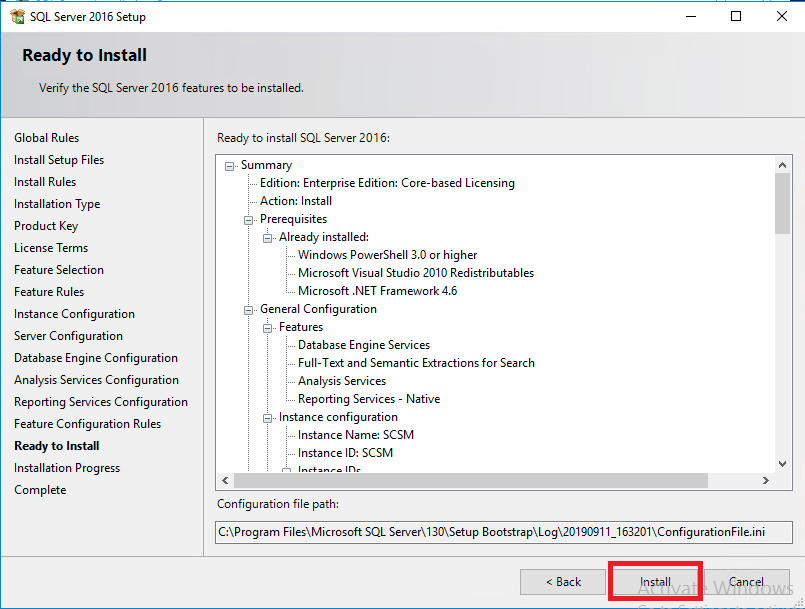Click the SQL Server Setup title bar icon
The image size is (805, 609).
point(16,16)
